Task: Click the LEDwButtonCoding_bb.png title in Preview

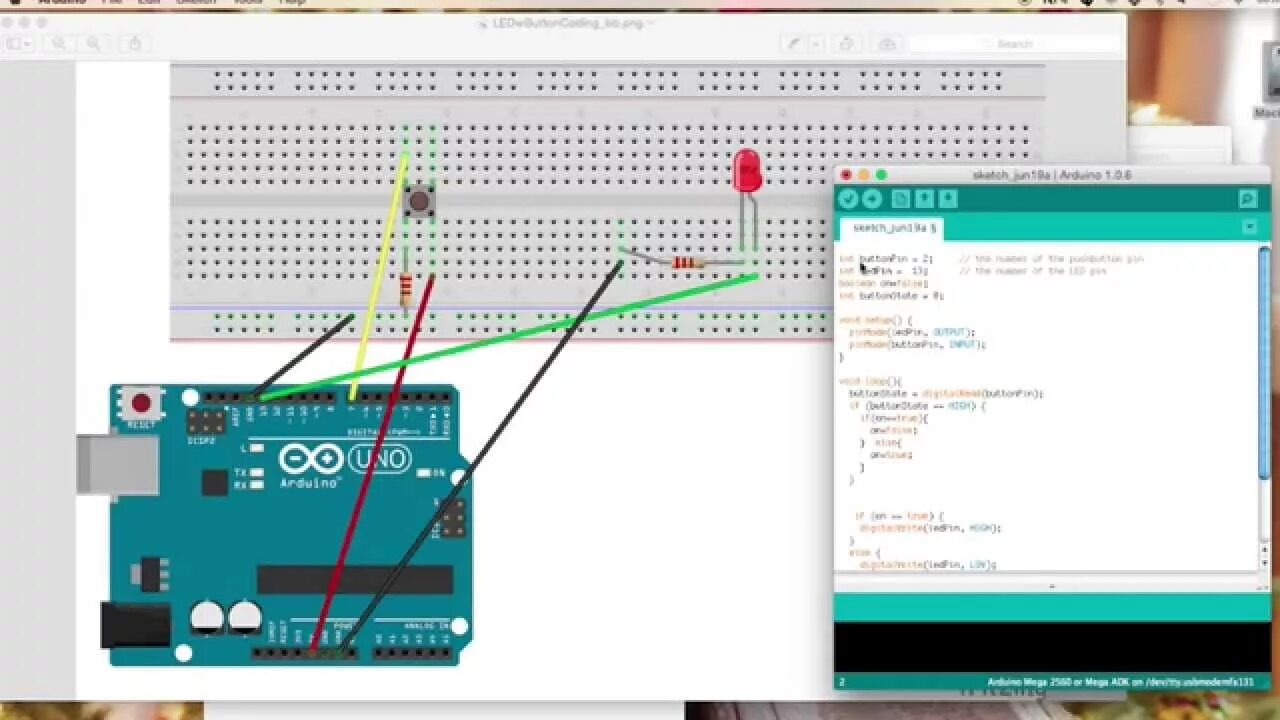Action: (x=567, y=22)
